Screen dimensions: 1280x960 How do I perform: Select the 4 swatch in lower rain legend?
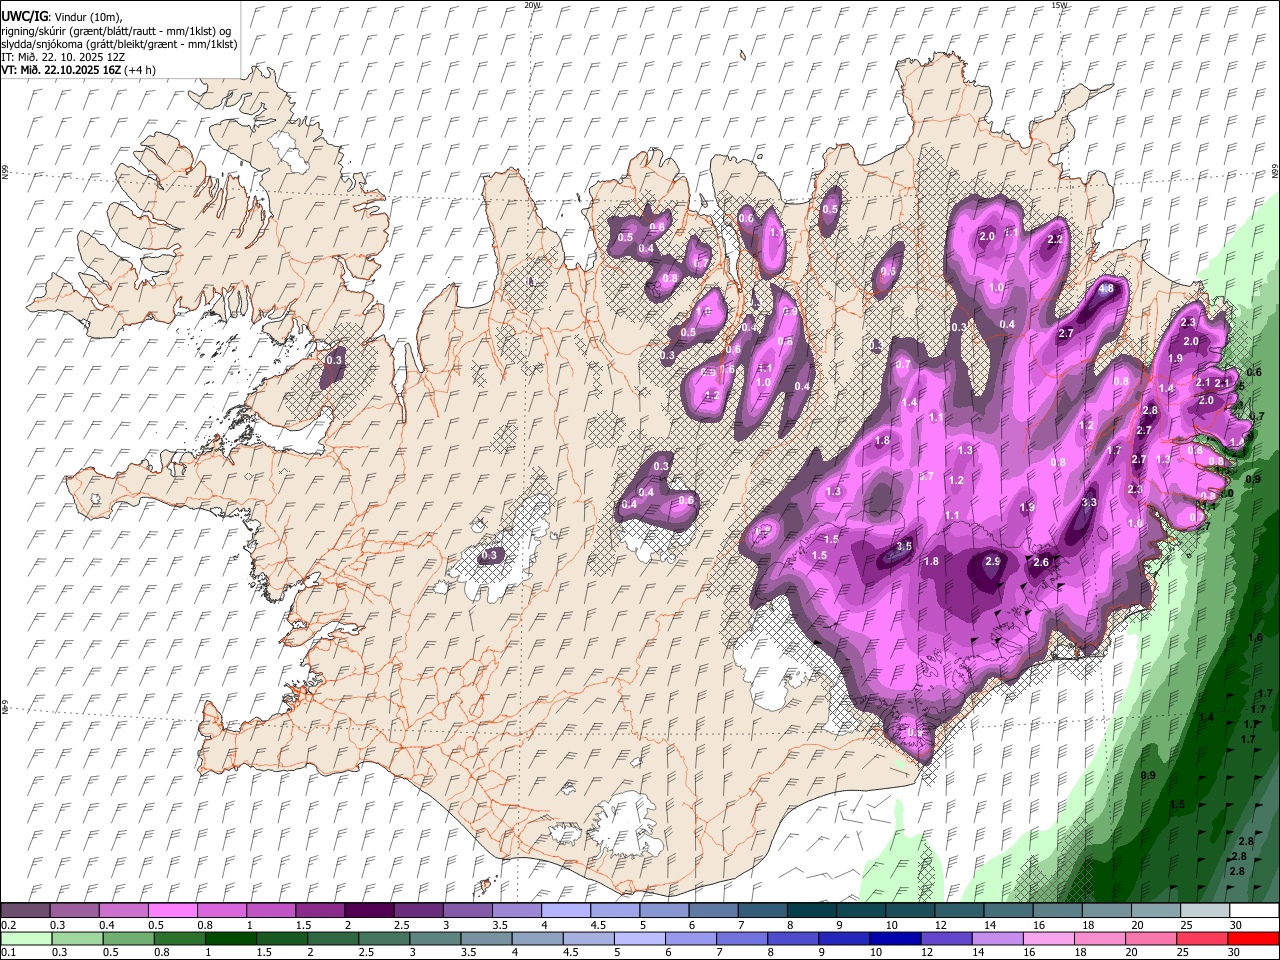536,939
